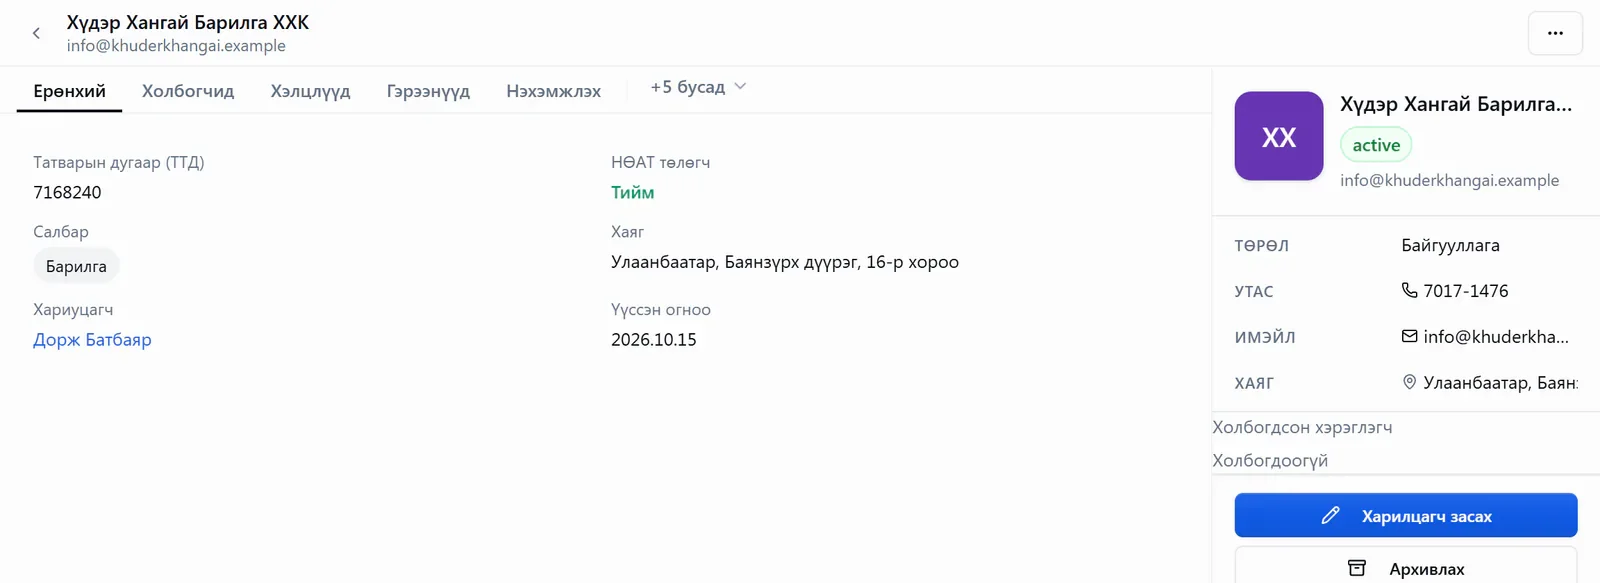The image size is (1600, 583).
Task: Click the info@khuderkha... email in side panel
Action: coord(1496,337)
